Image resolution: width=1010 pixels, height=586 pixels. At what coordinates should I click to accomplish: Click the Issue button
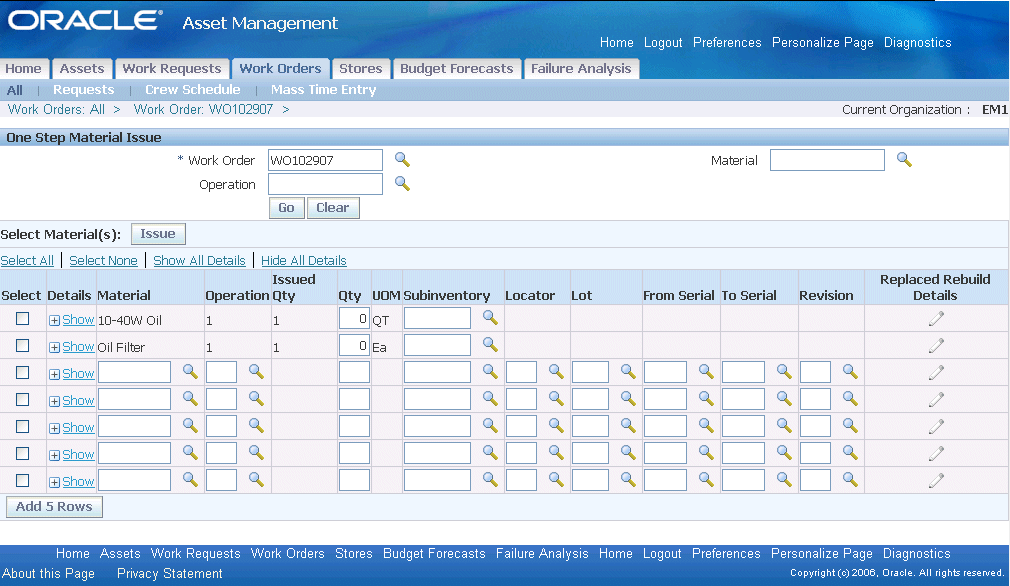click(x=158, y=234)
